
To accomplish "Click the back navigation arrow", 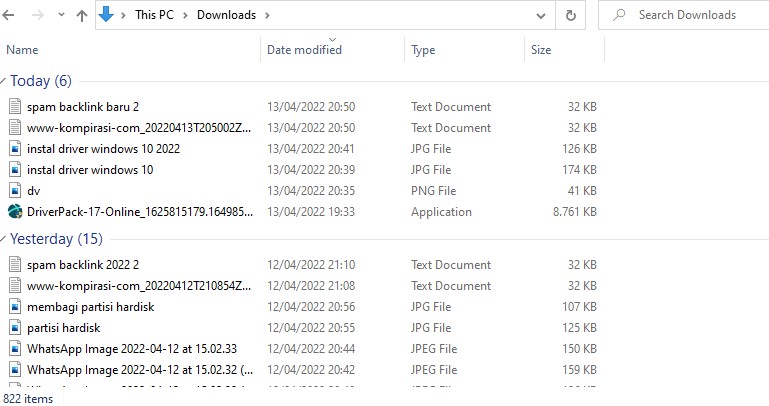I will (x=11, y=16).
